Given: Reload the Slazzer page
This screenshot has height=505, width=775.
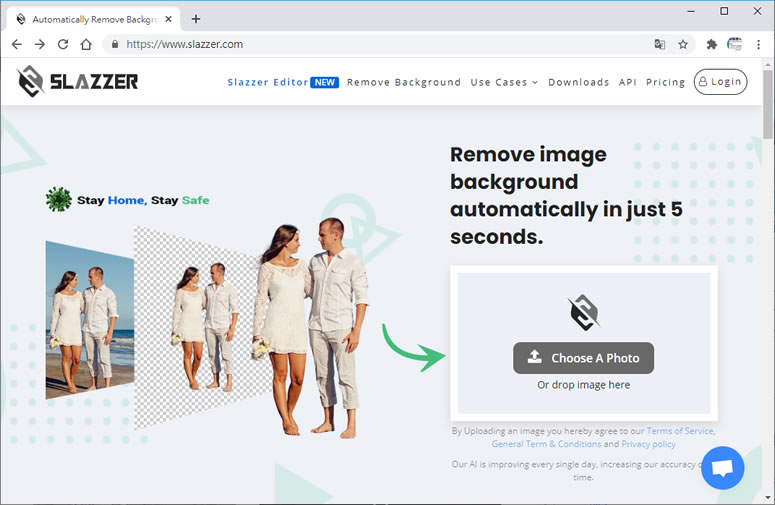Looking at the screenshot, I should tap(63, 44).
